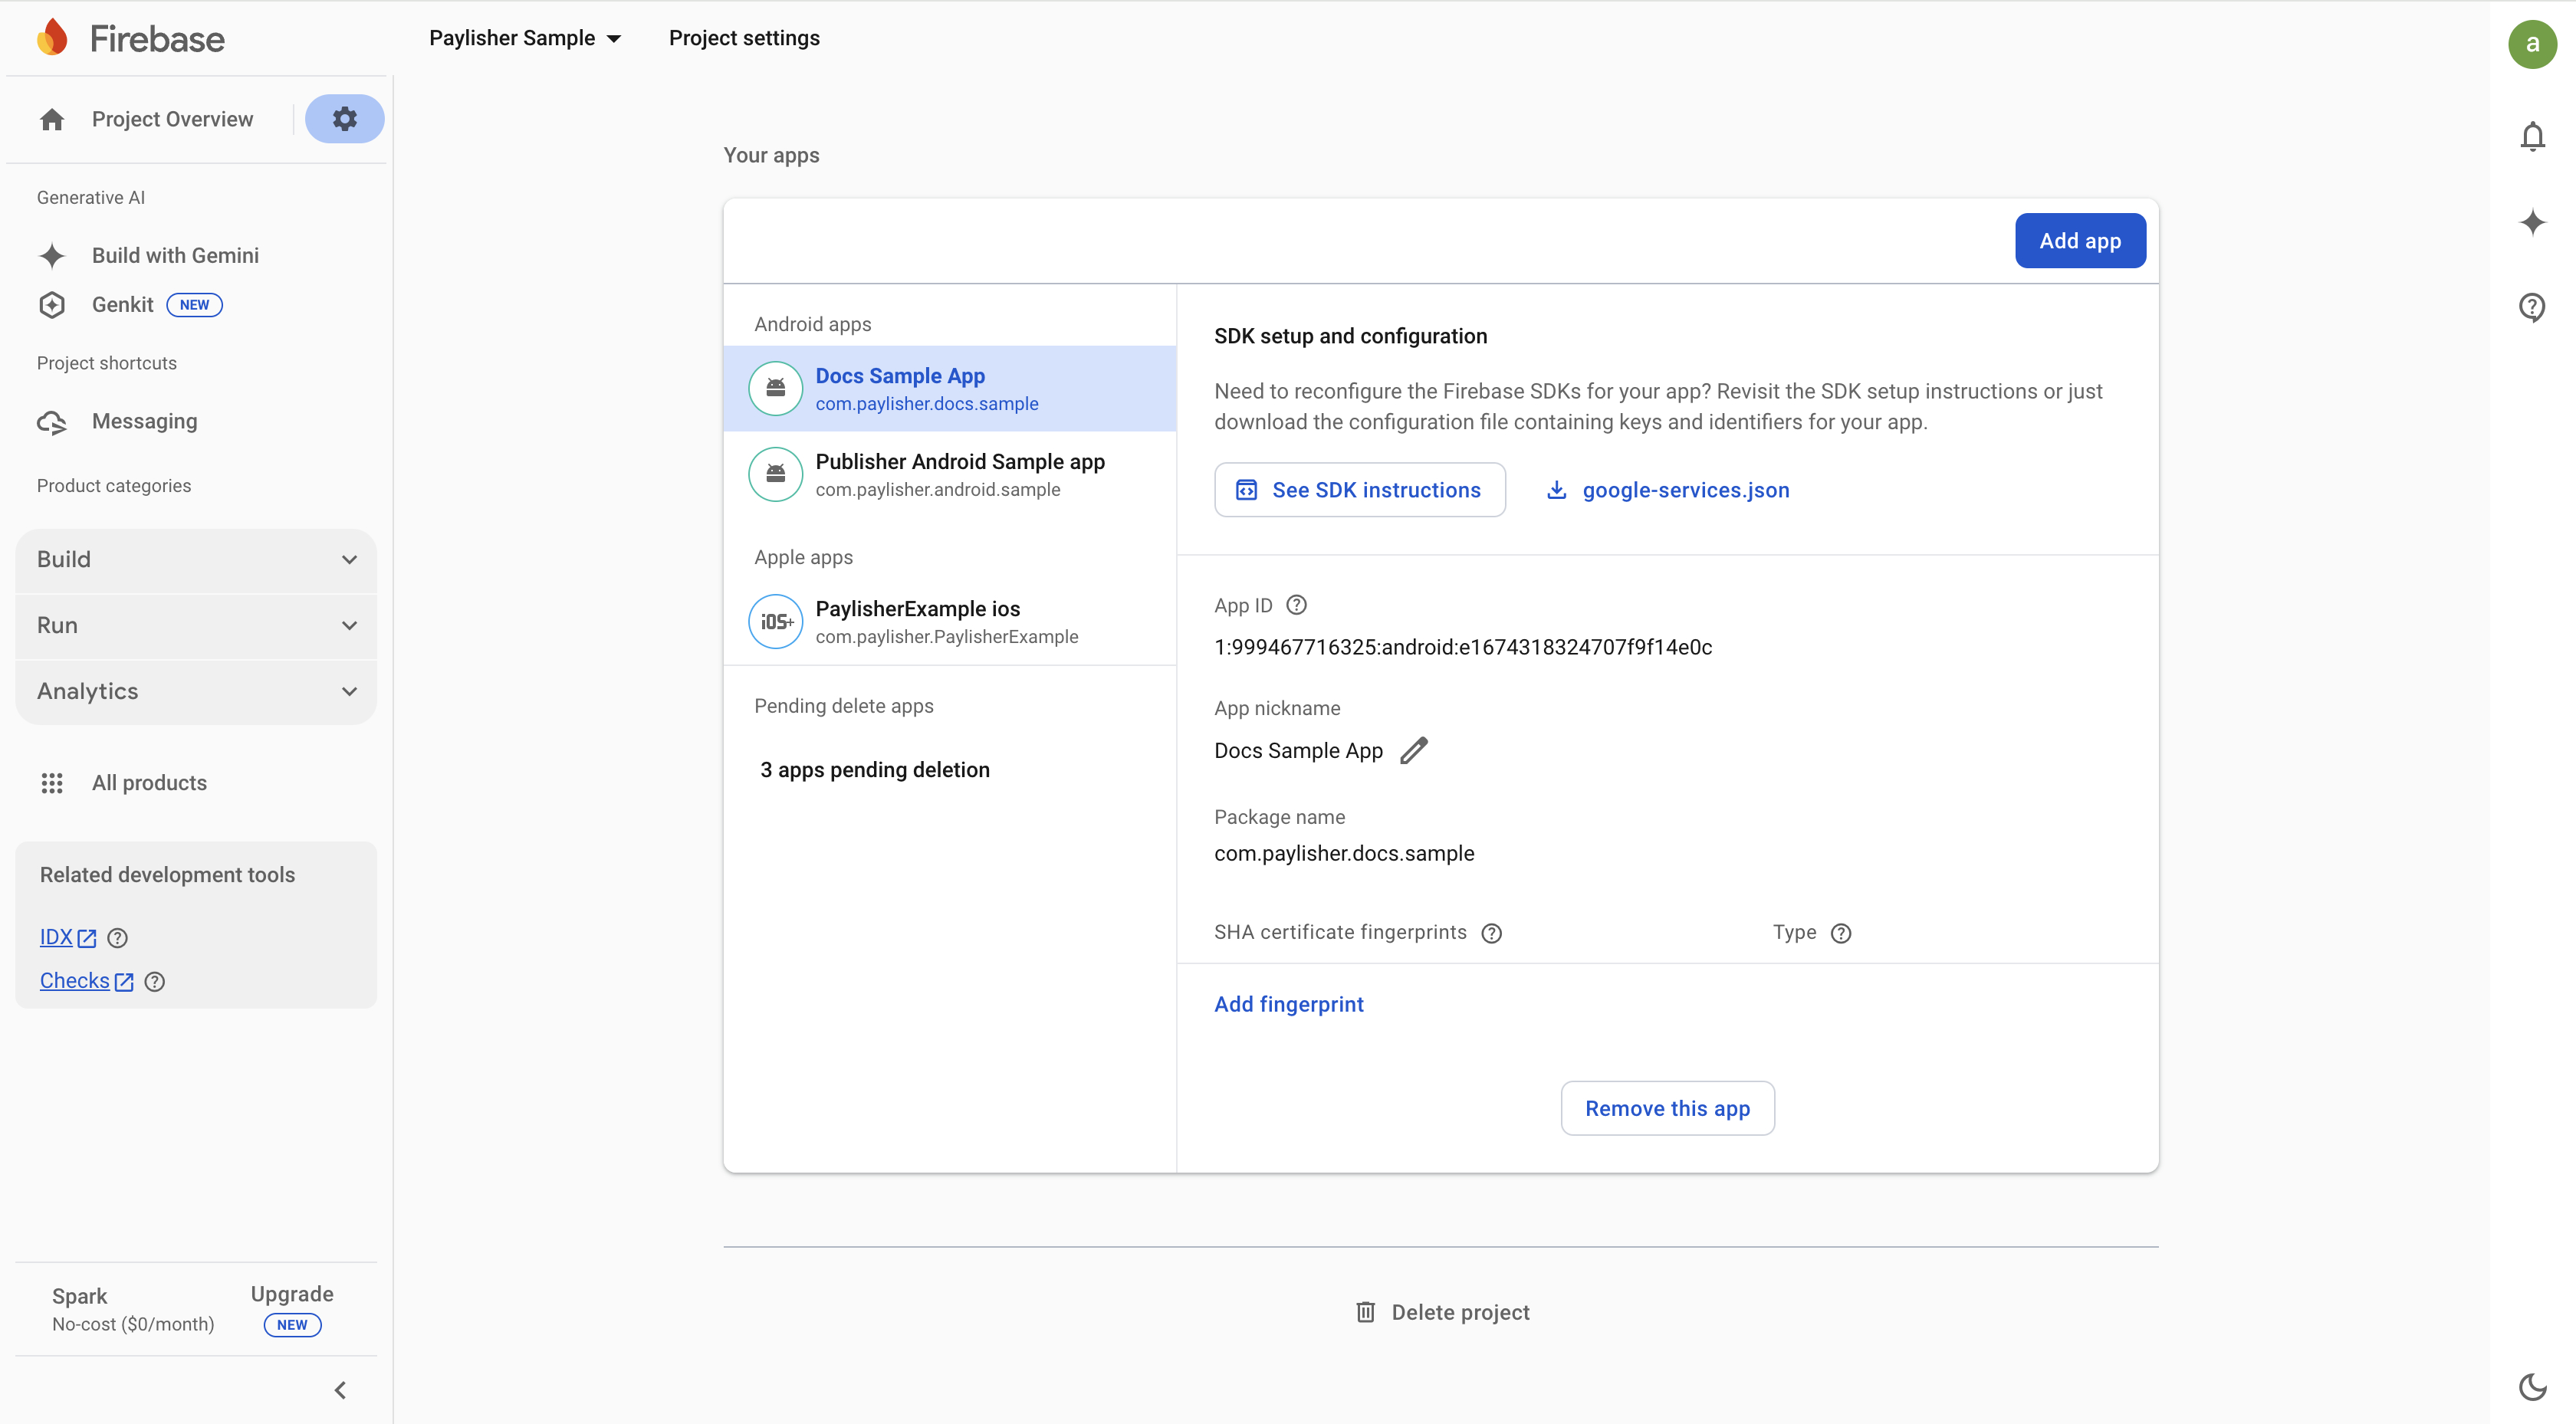Download google-services.json file
The image size is (2576, 1424).
(1668, 490)
